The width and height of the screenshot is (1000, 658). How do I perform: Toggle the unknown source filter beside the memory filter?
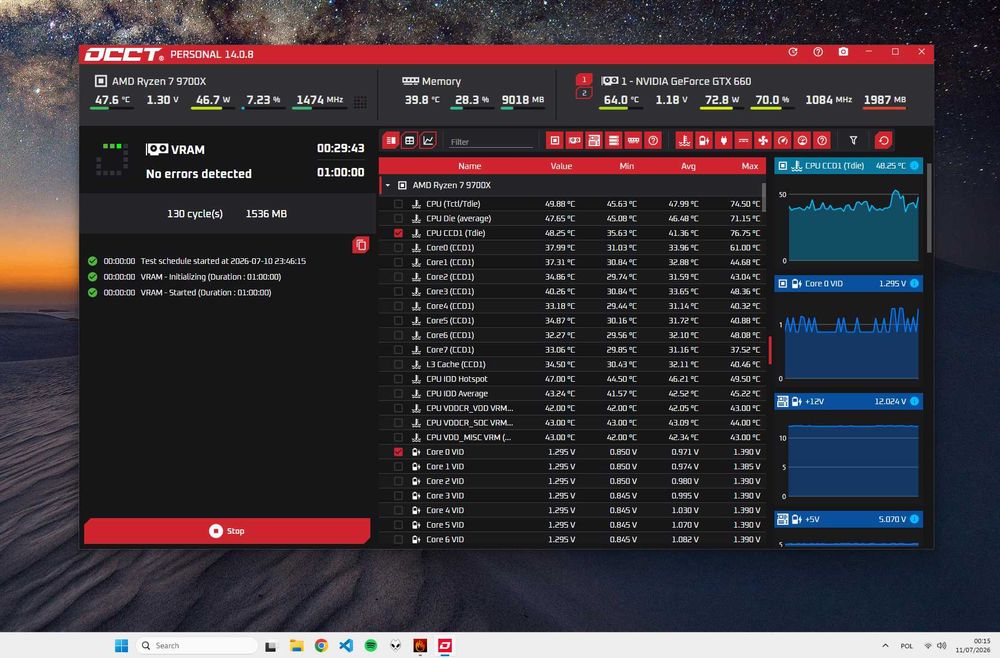click(x=653, y=140)
